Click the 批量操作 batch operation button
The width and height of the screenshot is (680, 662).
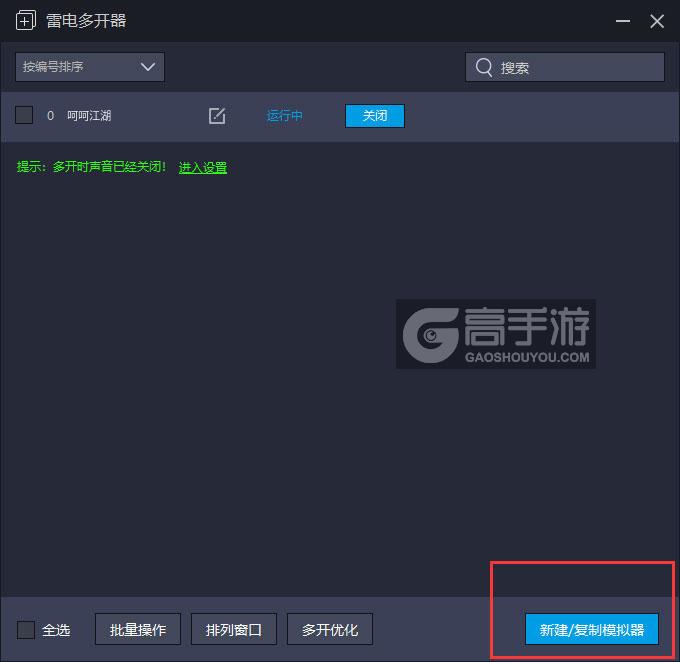[138, 629]
